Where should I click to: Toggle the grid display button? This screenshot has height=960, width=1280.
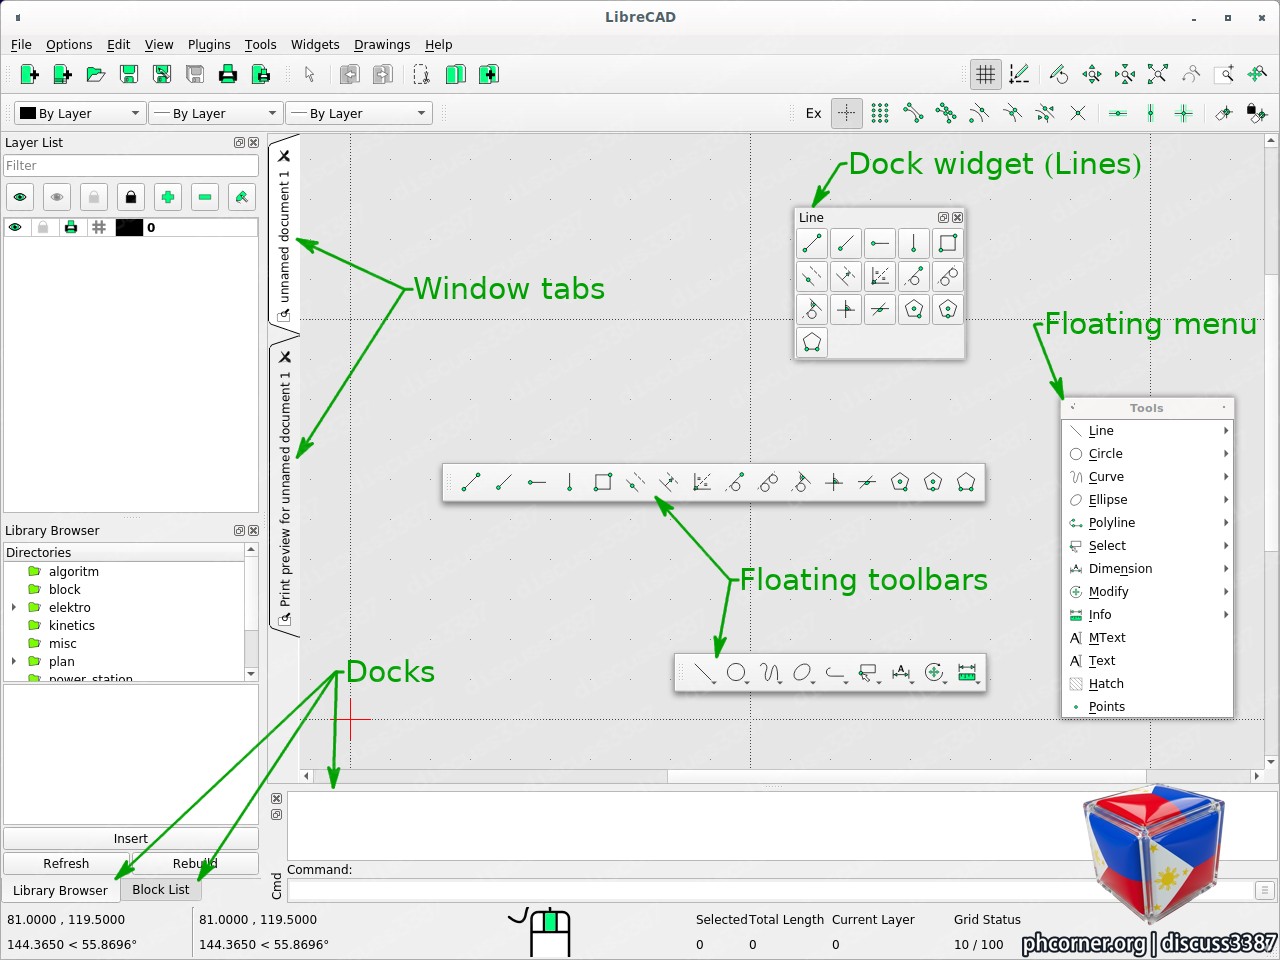pos(986,74)
